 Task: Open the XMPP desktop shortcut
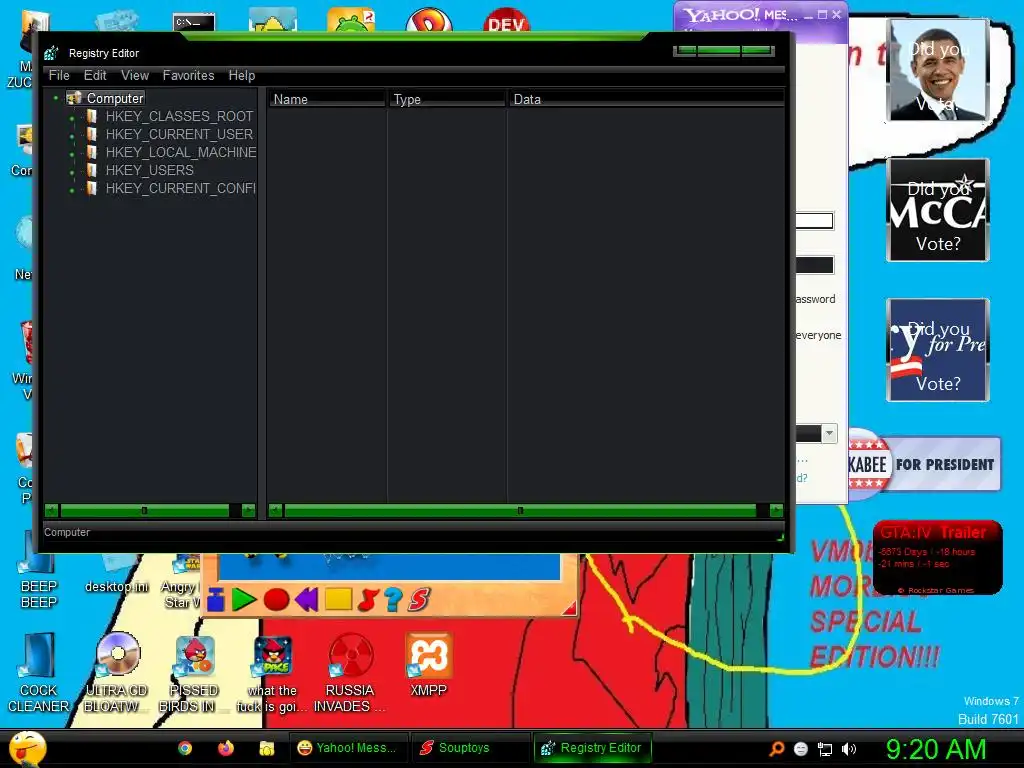tap(428, 665)
